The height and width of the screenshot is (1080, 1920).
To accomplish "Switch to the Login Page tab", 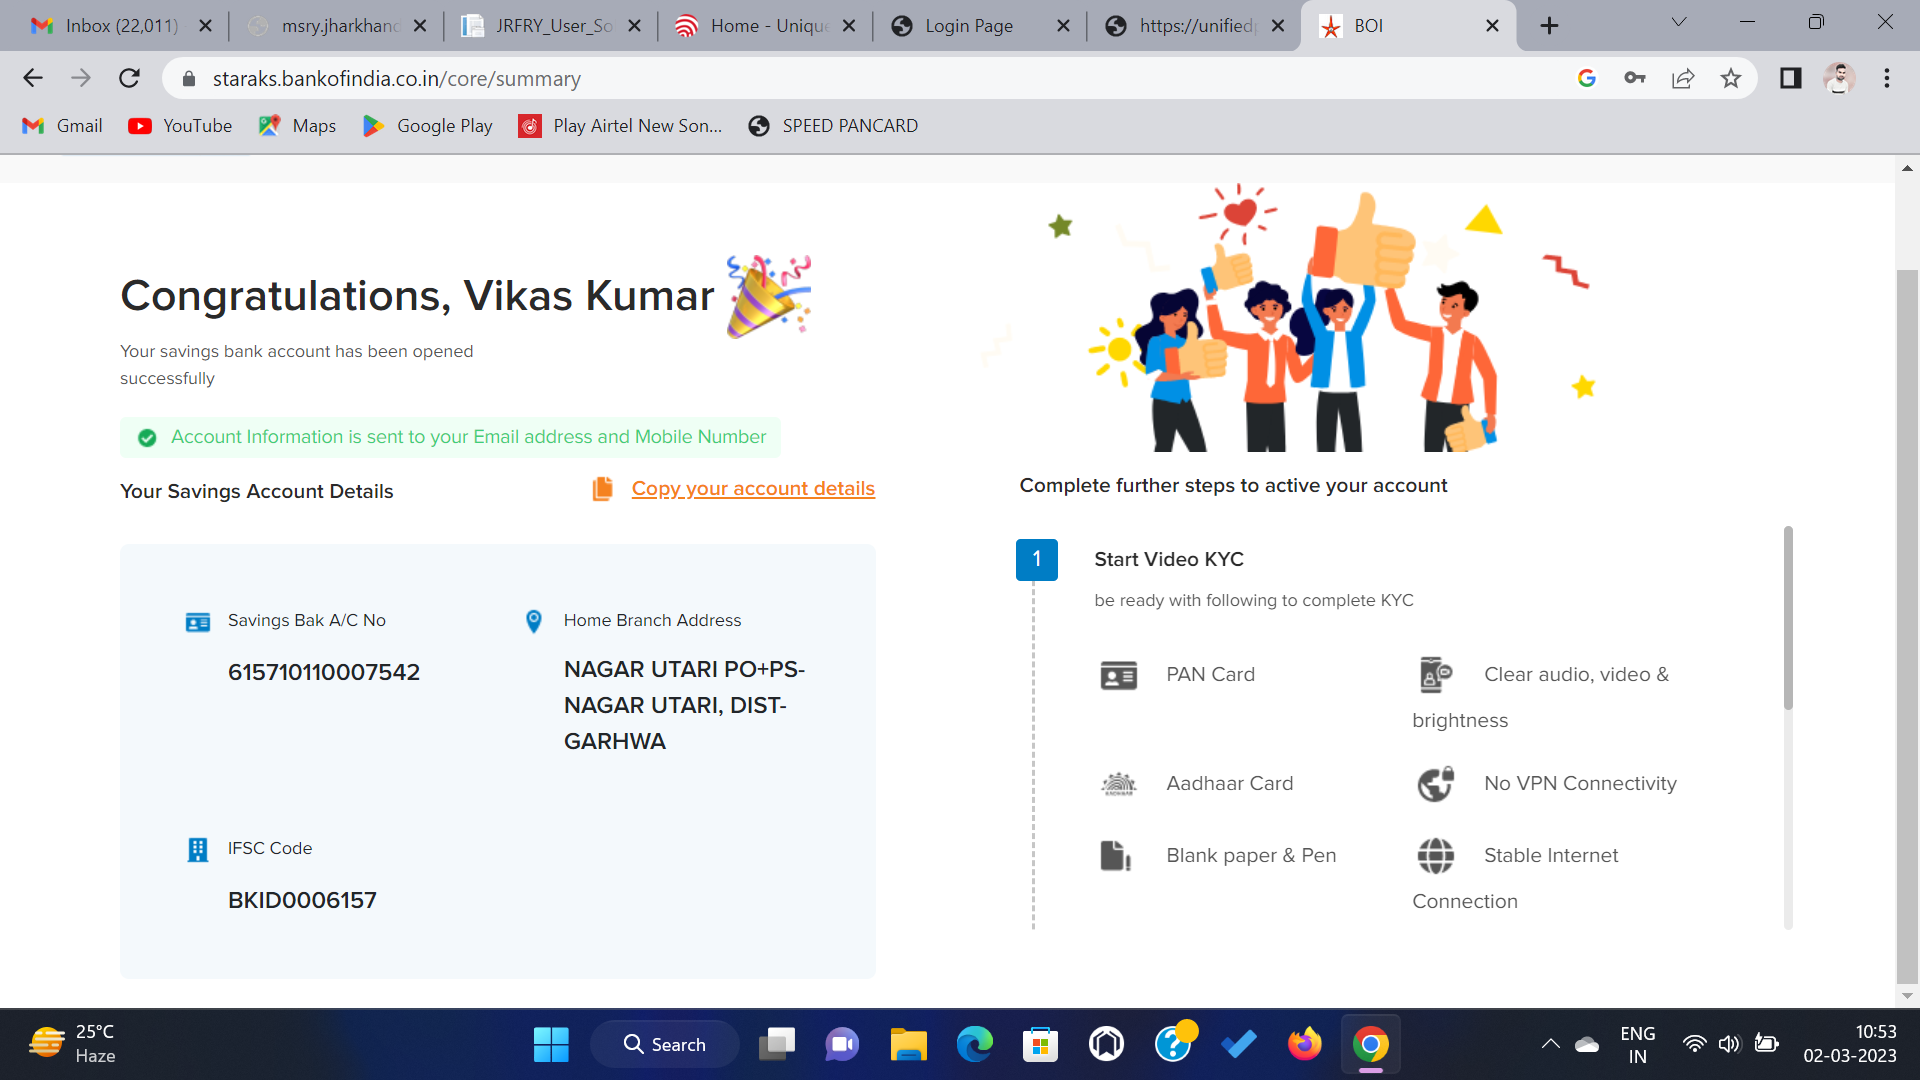I will click(x=968, y=26).
